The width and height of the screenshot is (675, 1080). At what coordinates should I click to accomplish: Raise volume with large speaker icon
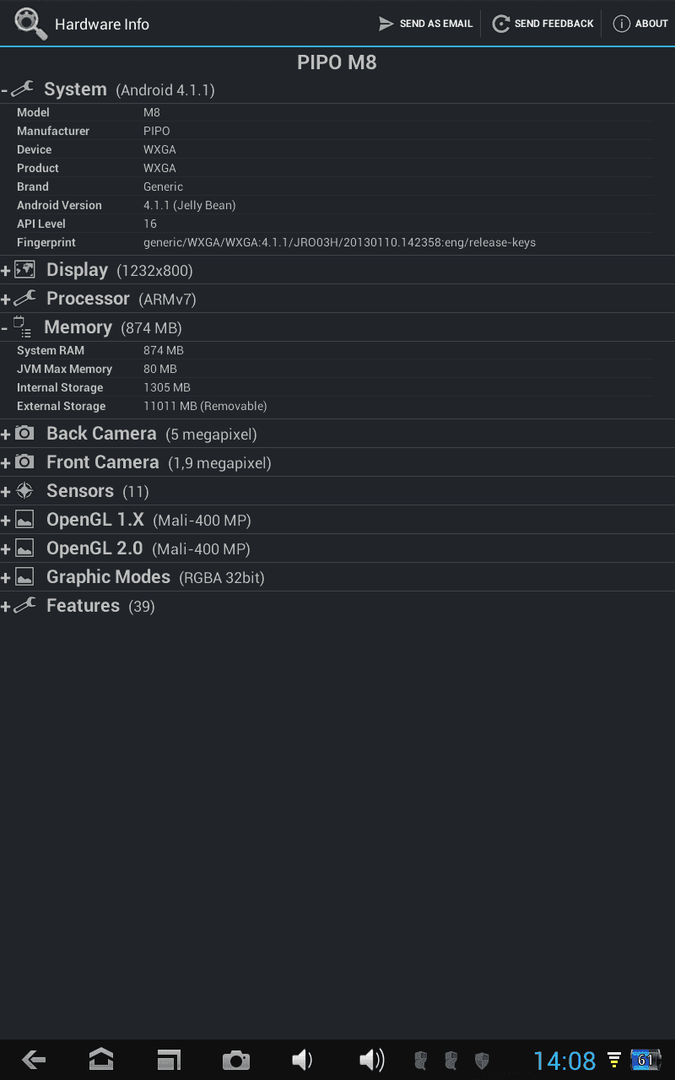point(372,1059)
